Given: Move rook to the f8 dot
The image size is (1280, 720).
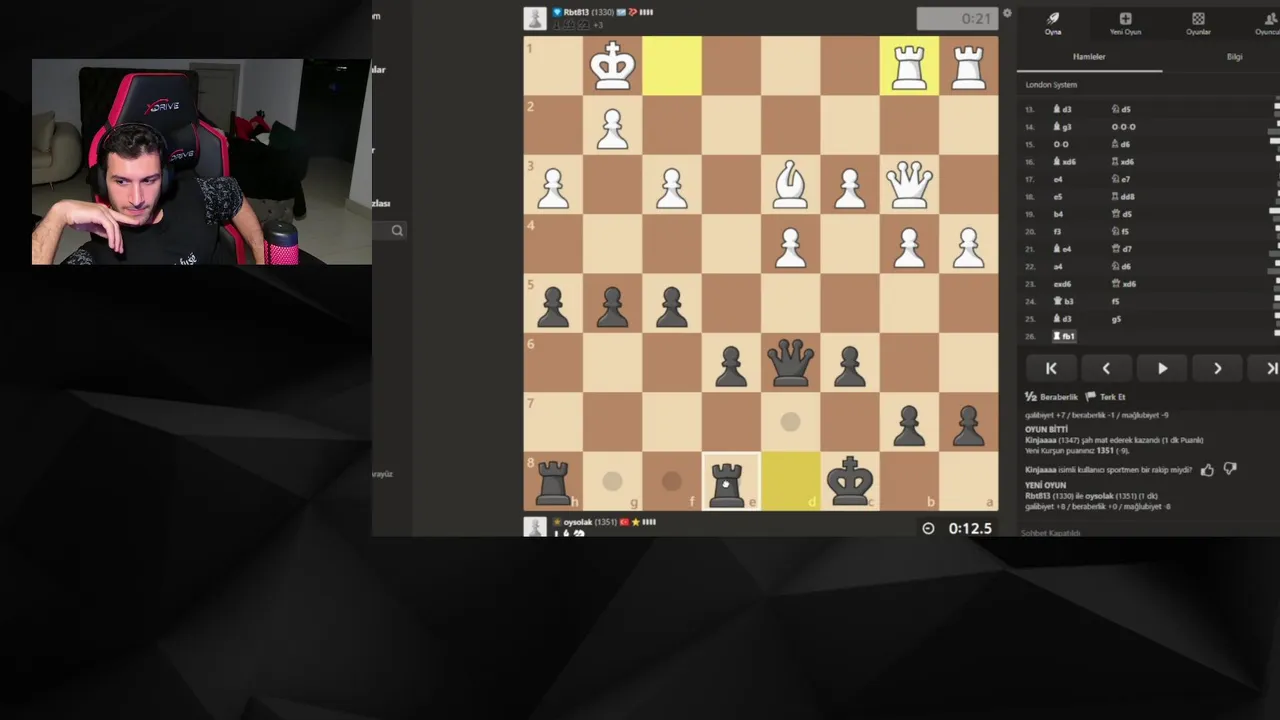Looking at the screenshot, I should [x=672, y=482].
